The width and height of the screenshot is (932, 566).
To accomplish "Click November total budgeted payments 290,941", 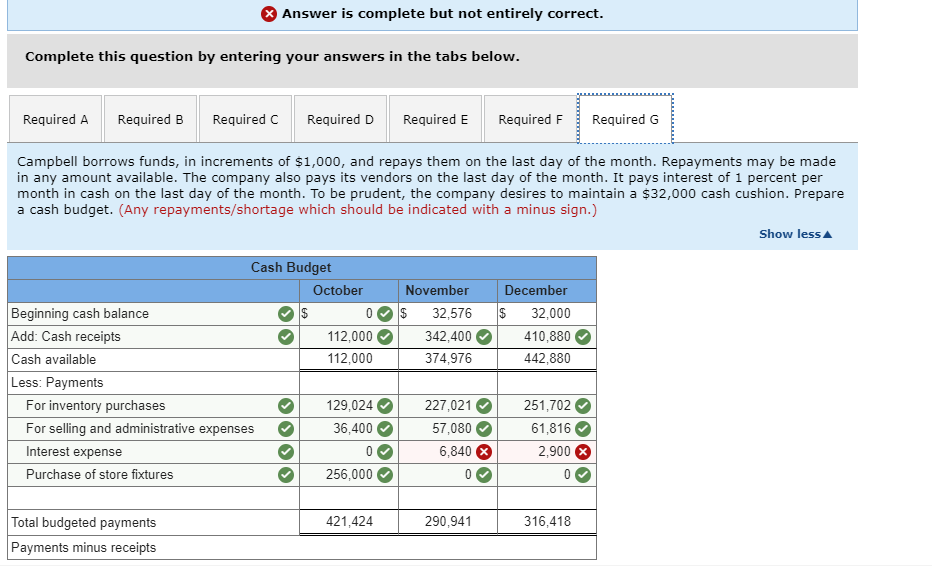I will tap(448, 521).
